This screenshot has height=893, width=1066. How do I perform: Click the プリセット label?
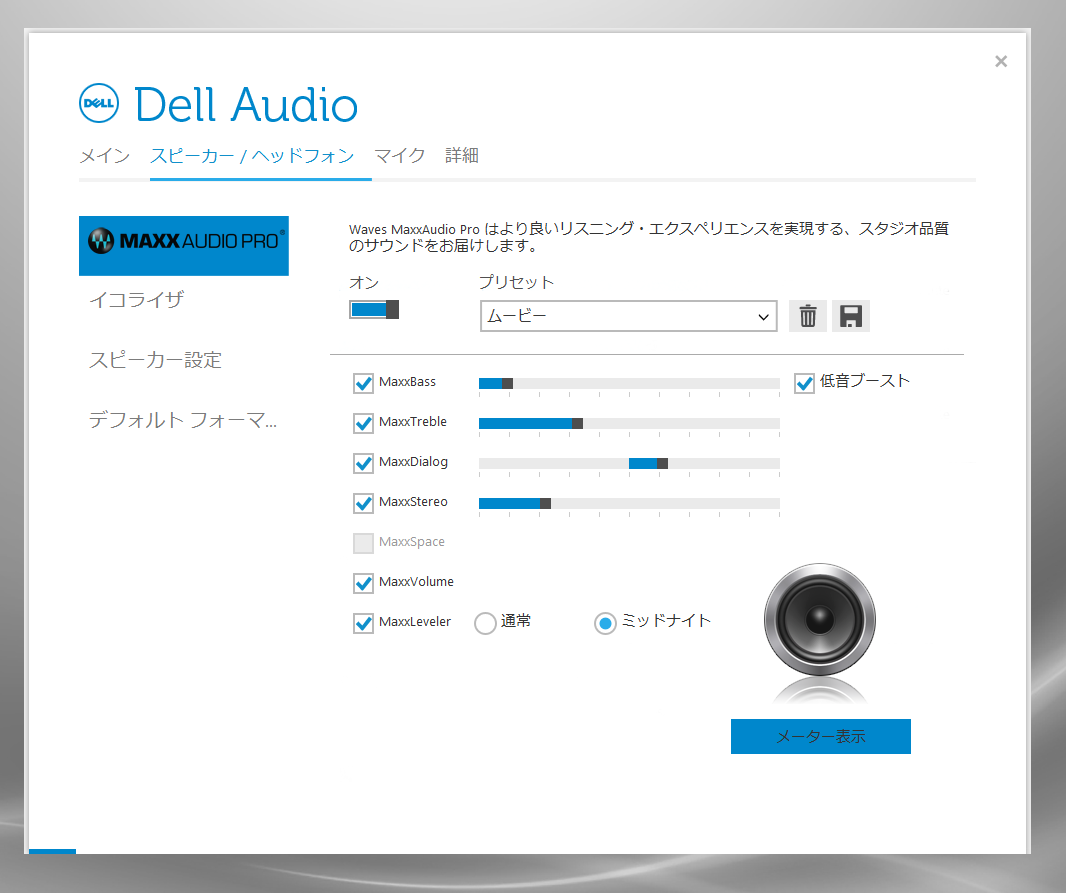pos(516,282)
